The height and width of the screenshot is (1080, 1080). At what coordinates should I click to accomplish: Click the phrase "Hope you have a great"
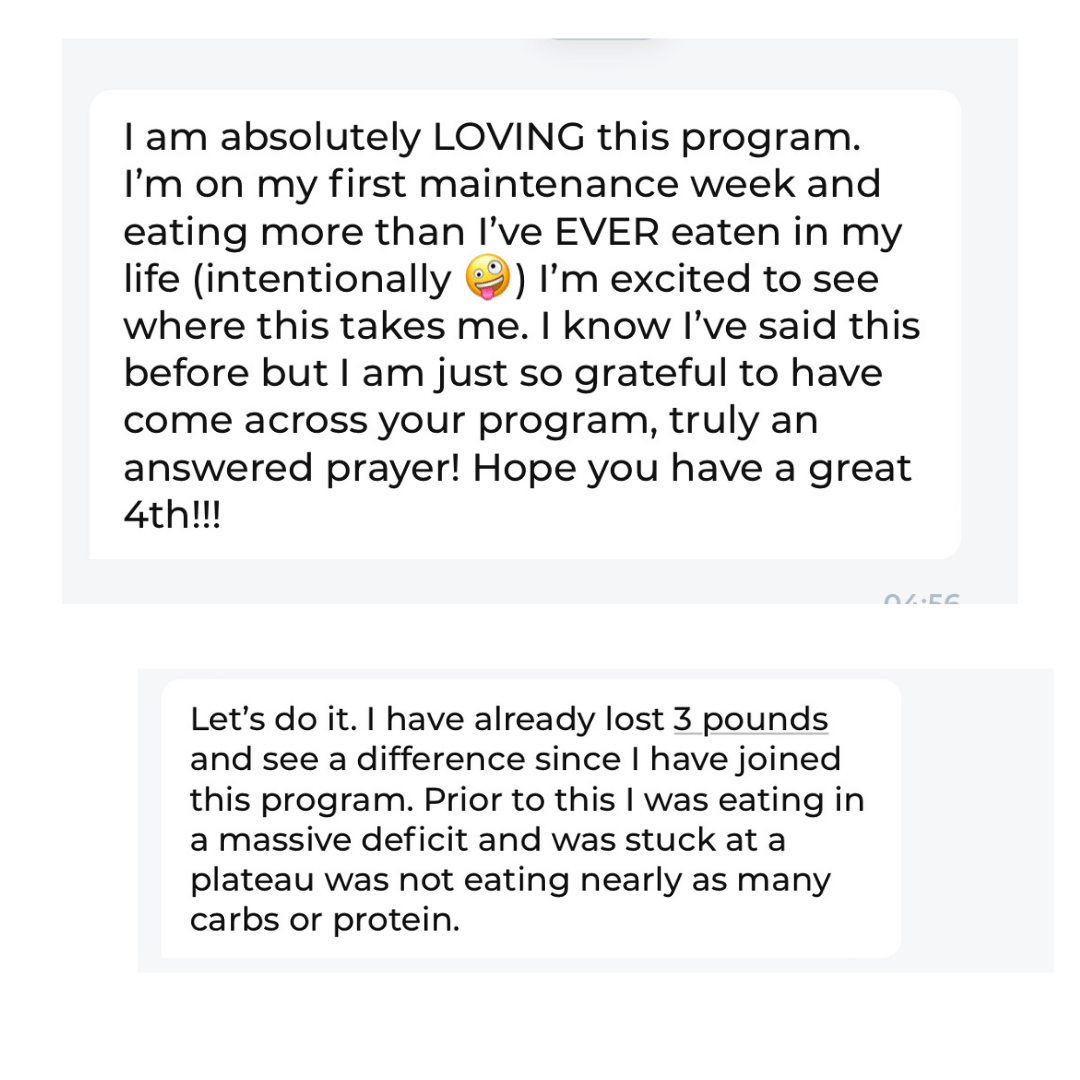[x=692, y=468]
